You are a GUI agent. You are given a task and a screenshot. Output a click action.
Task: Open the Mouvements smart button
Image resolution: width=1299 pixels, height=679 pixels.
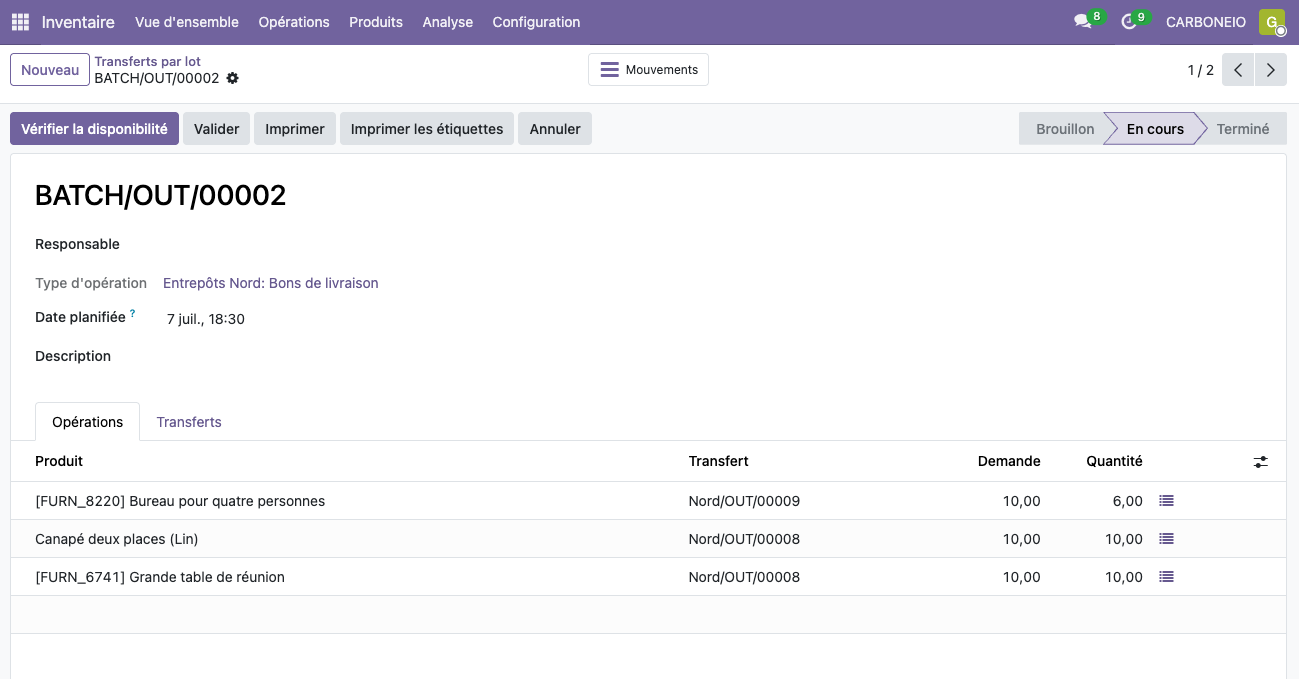[648, 70]
